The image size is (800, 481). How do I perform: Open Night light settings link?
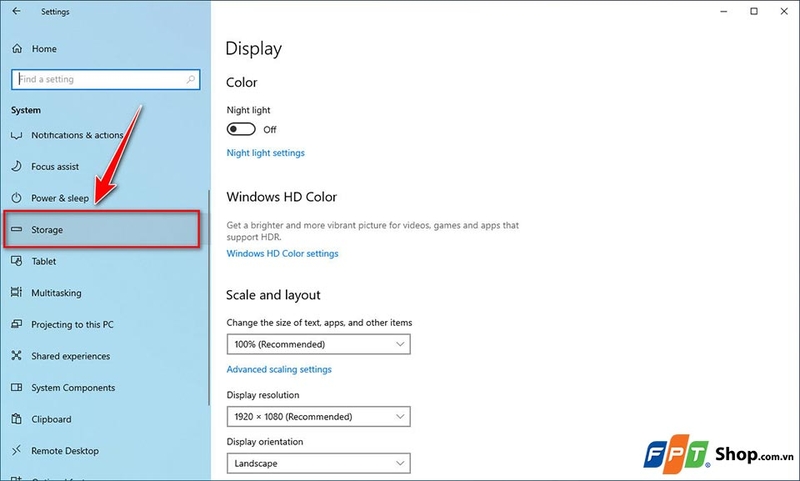(x=265, y=153)
